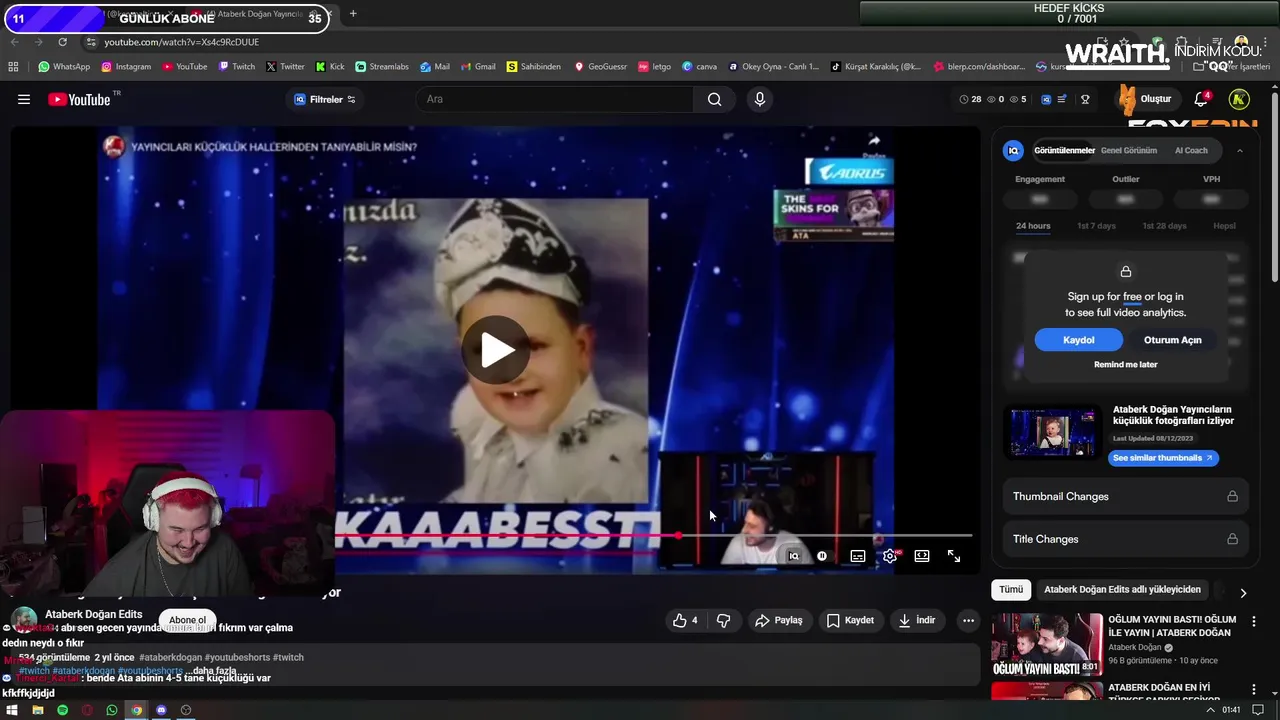1280x720 pixels.
Task: Switch to theater mode view
Action: (922, 556)
